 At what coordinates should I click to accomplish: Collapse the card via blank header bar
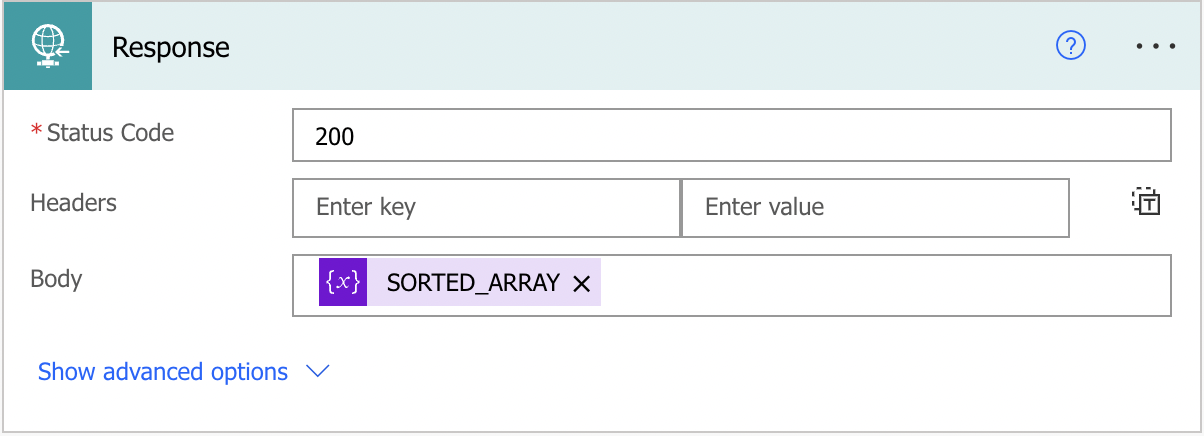[640, 46]
